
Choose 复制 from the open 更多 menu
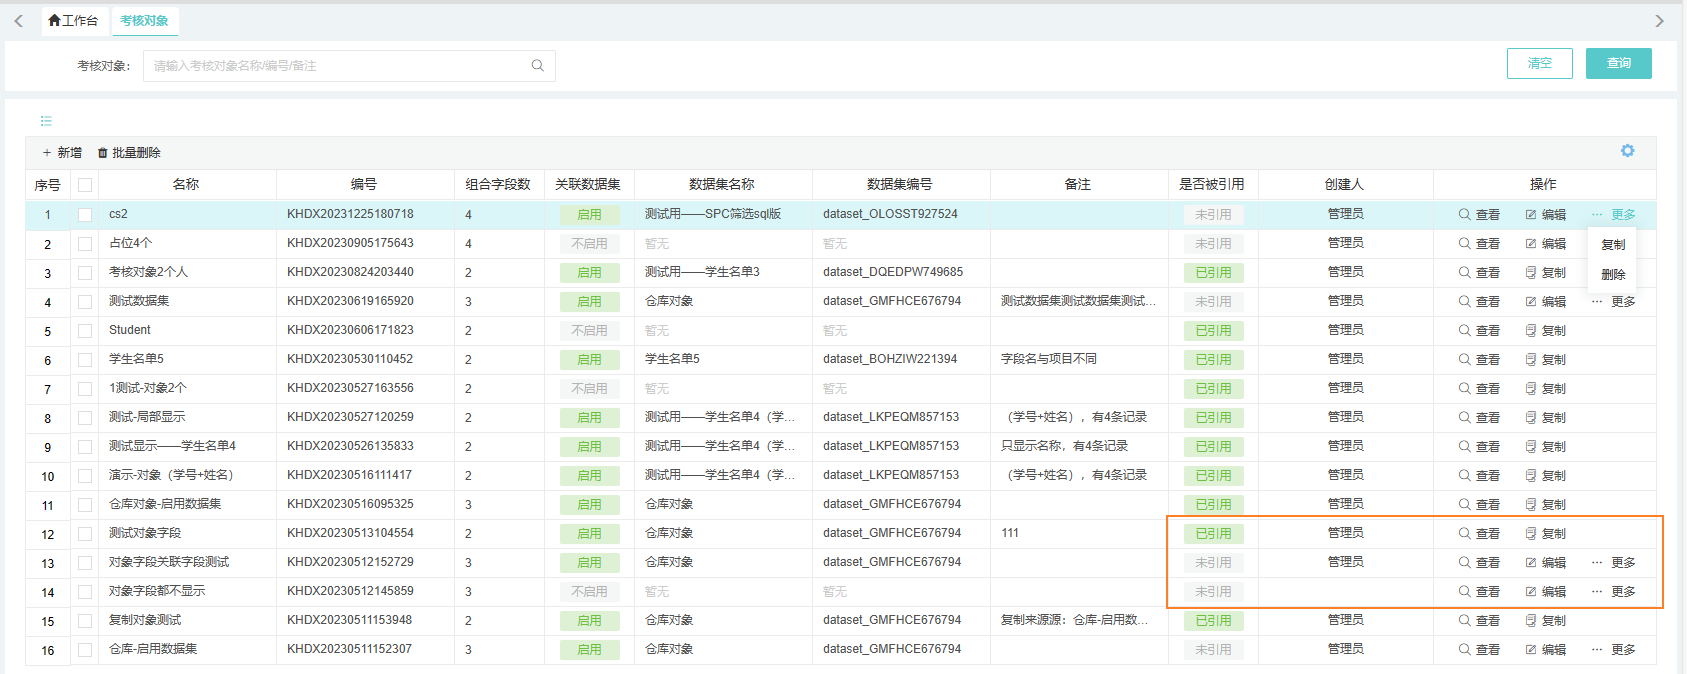[1613, 245]
